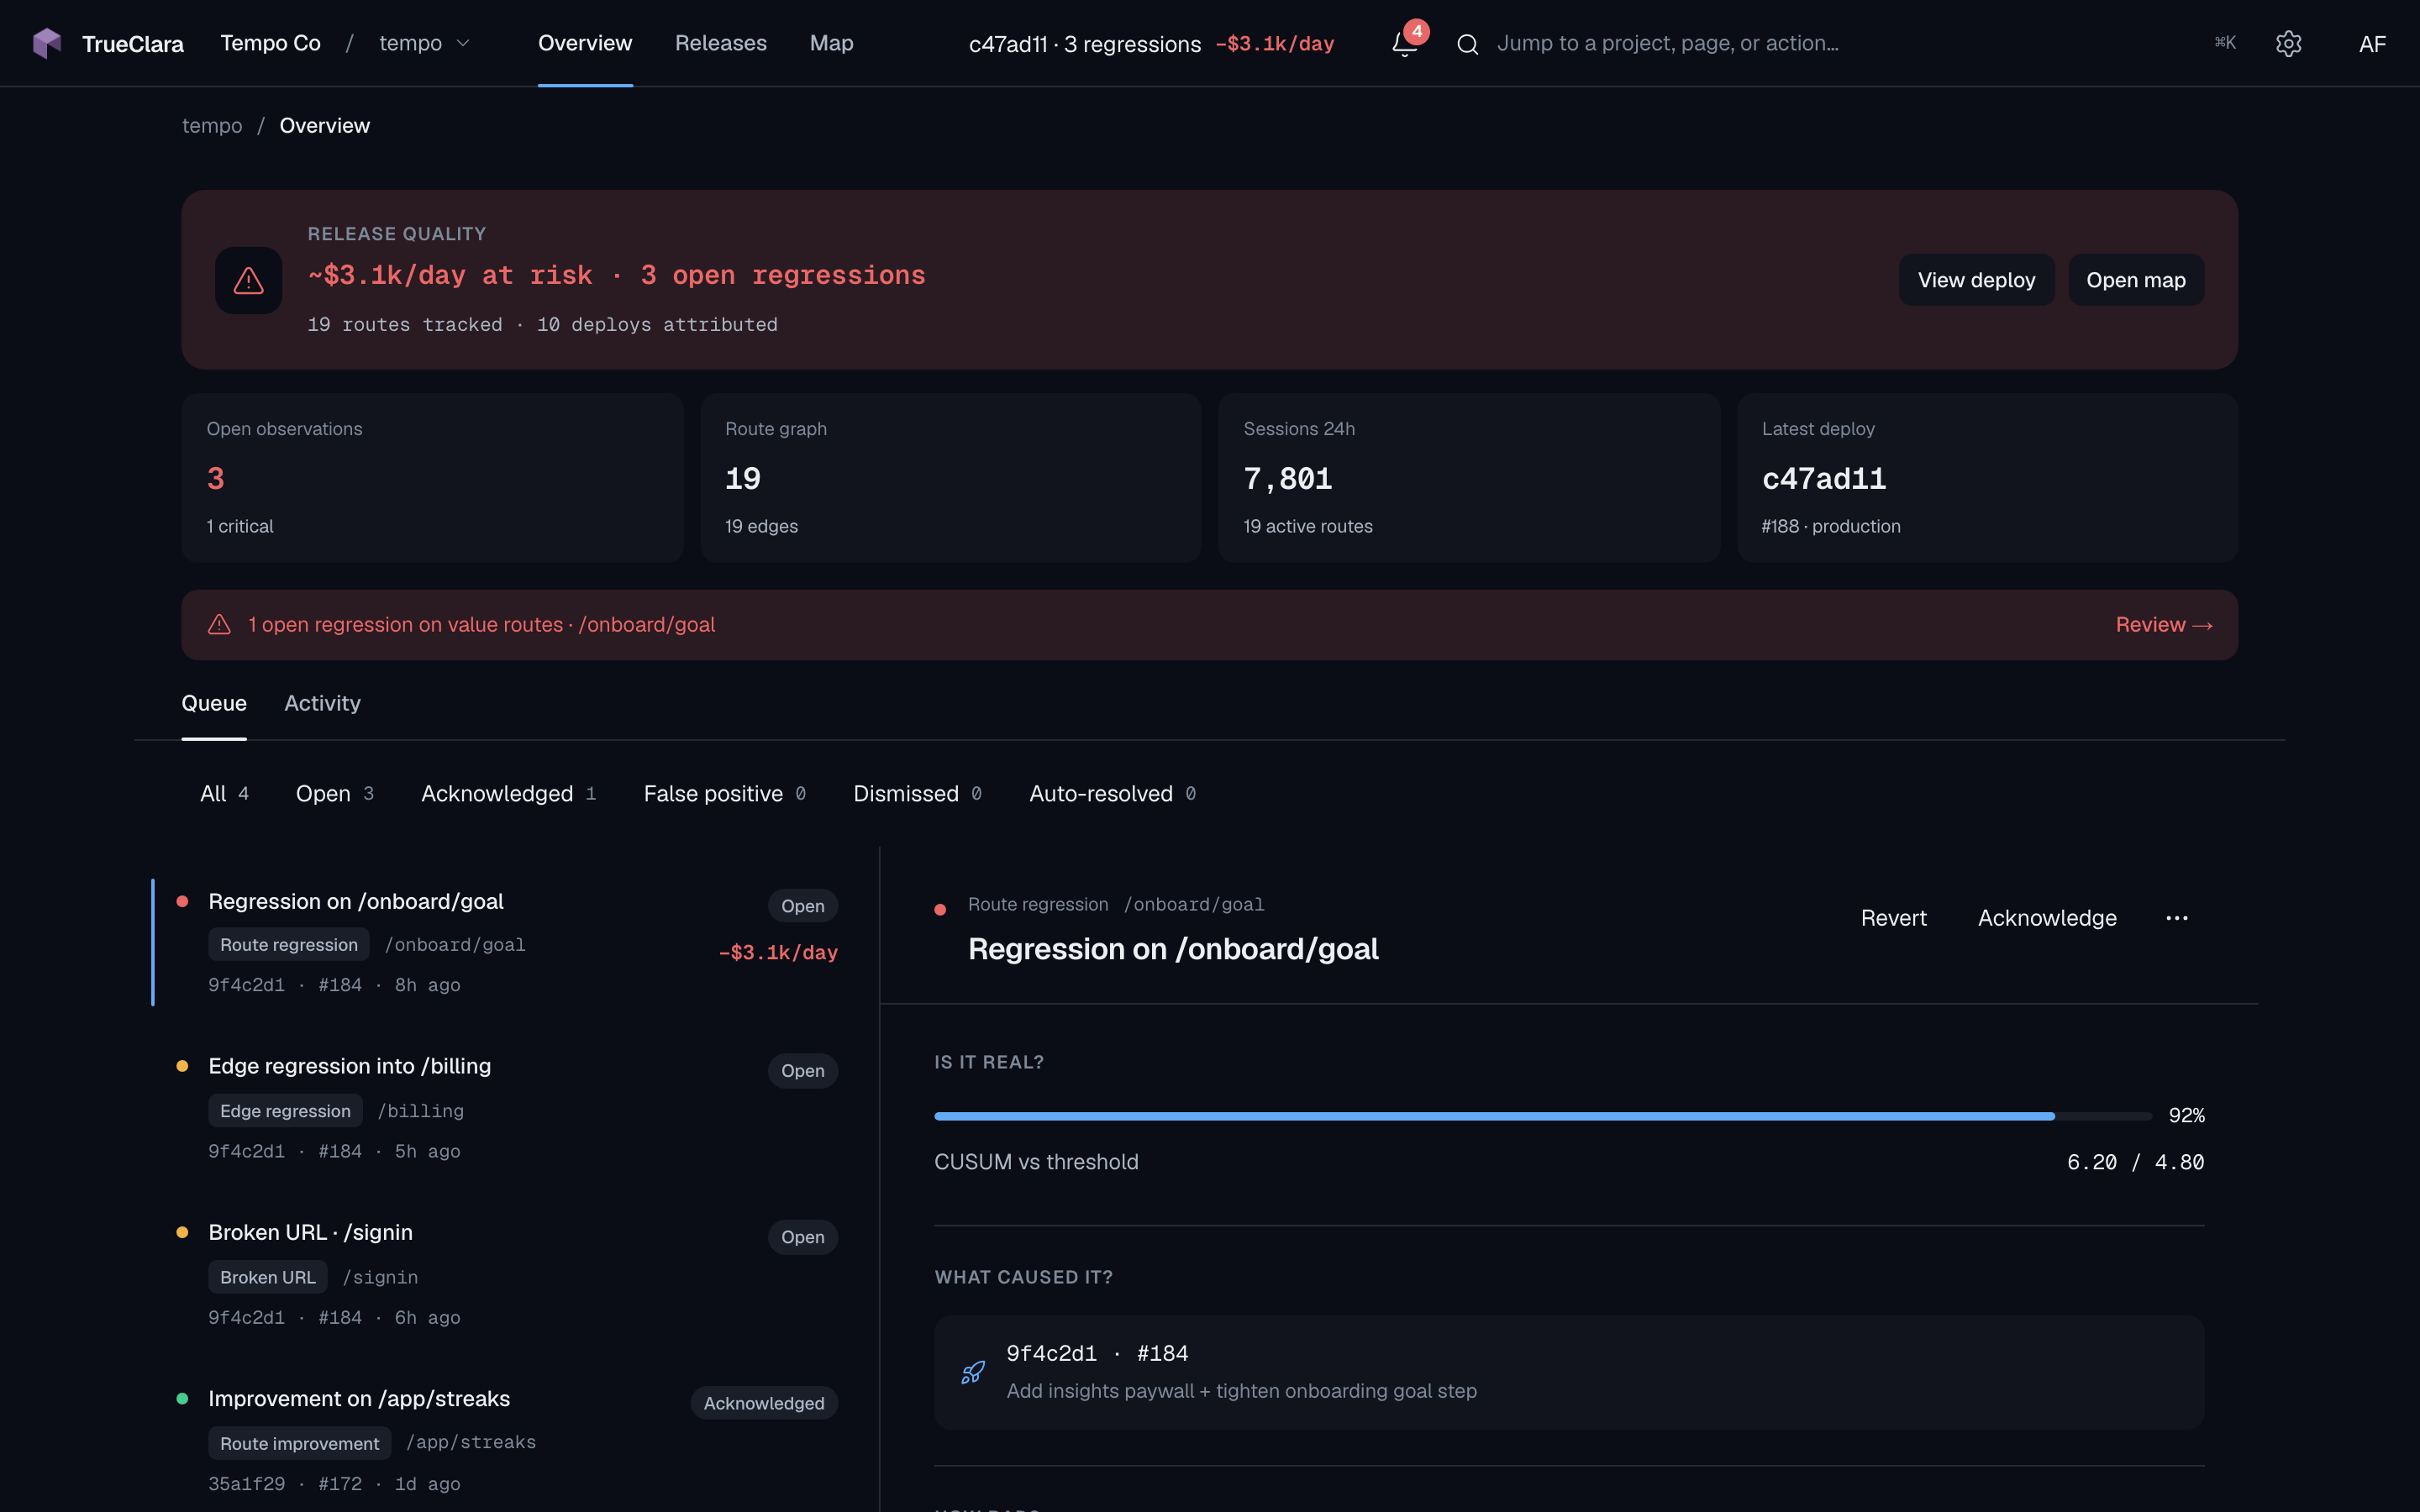Follow the Review arrow link
The image size is (2420, 1512).
[x=2164, y=624]
